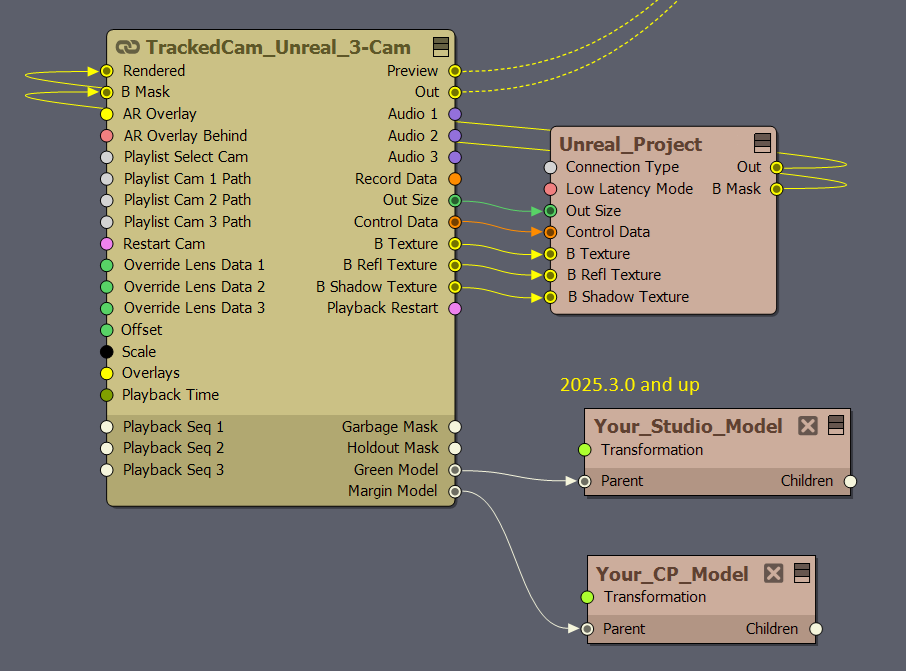Select the Record Data orange output pin
This screenshot has height=671, width=906.
point(455,179)
